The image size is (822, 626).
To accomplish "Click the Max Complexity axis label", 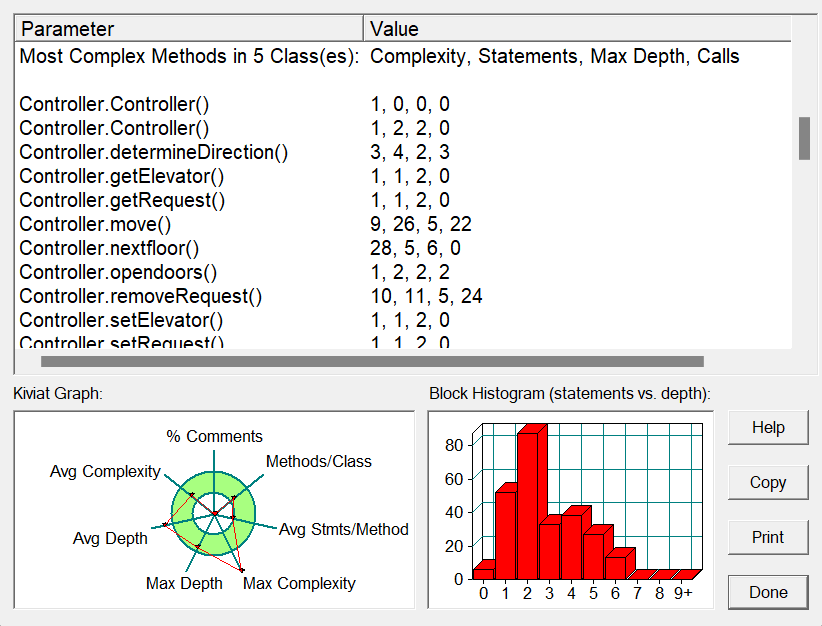I will pyautogui.click(x=299, y=584).
